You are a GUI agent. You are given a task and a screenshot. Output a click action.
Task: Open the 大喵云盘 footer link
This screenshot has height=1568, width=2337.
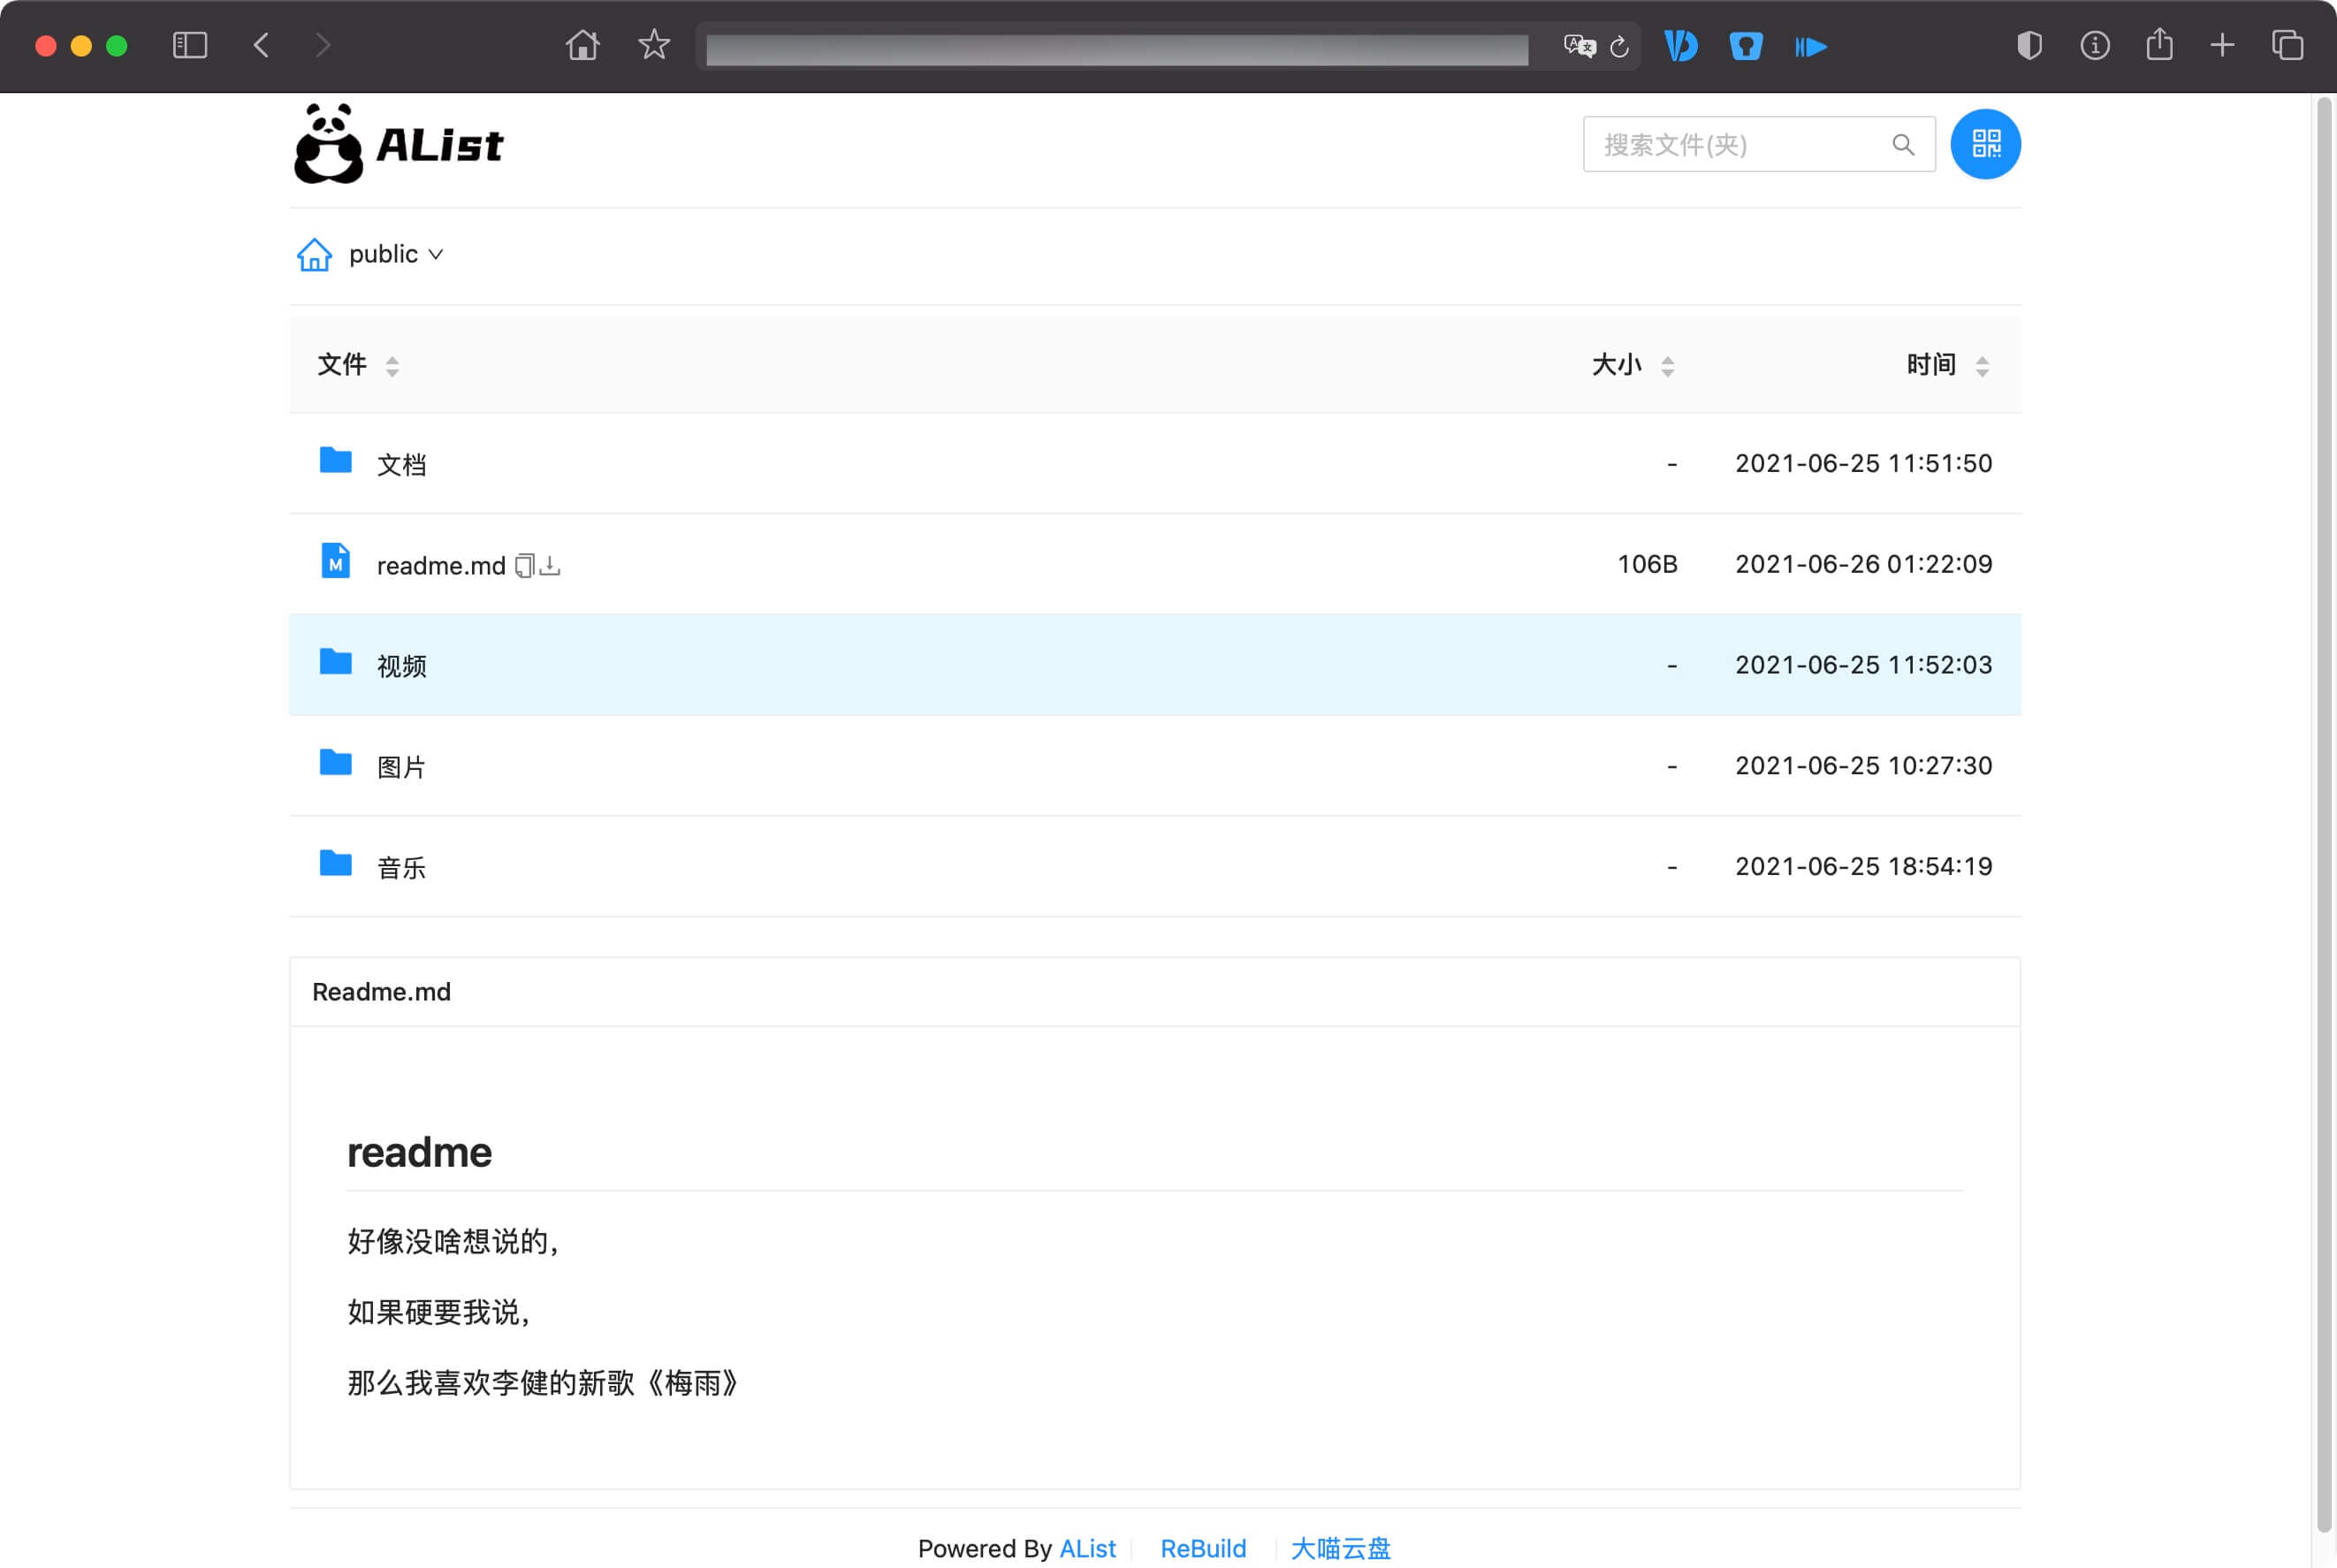pos(1340,1548)
